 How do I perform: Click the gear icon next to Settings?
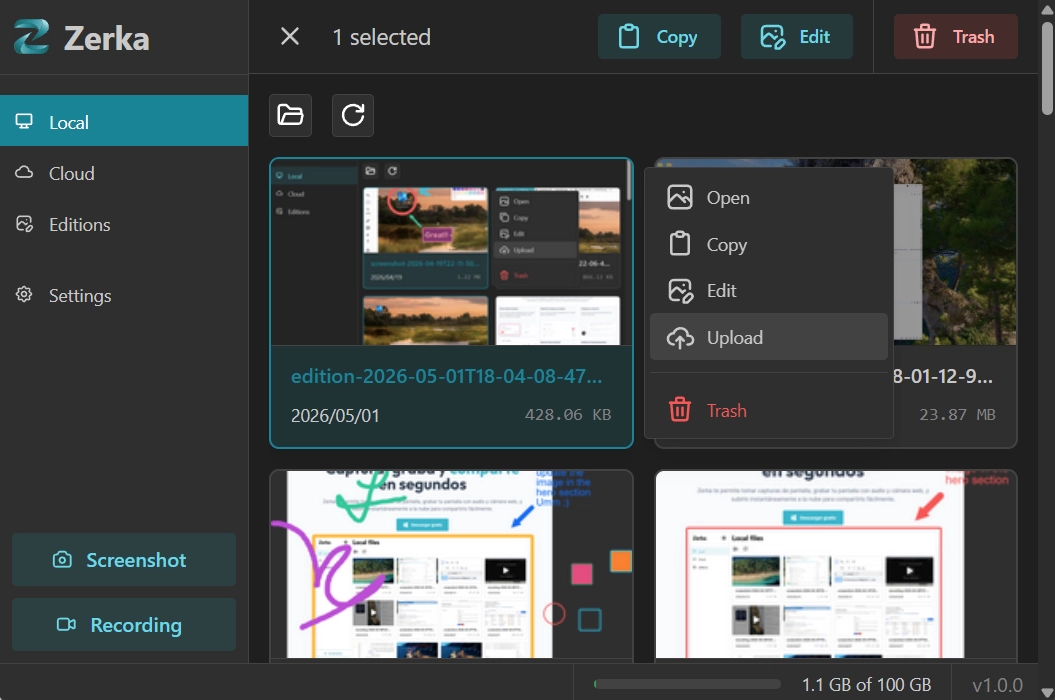tap(24, 295)
